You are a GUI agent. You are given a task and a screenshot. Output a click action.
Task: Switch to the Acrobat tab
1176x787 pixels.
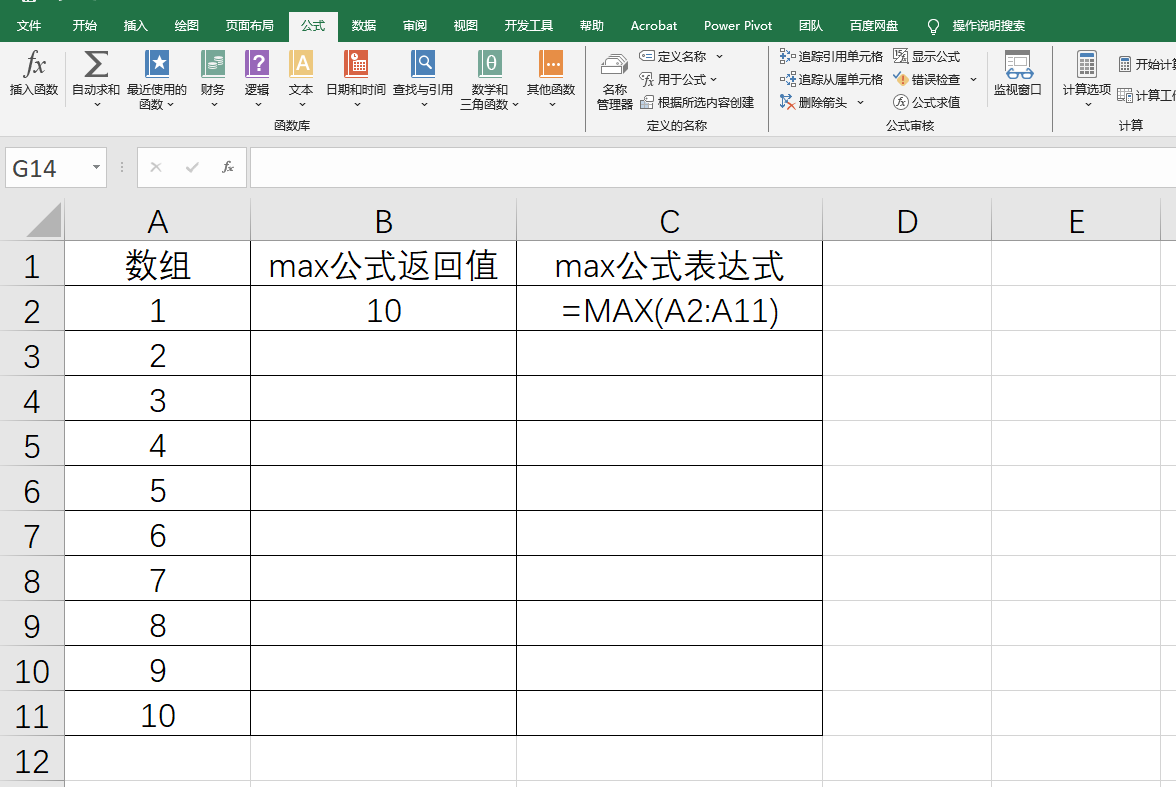click(x=654, y=26)
